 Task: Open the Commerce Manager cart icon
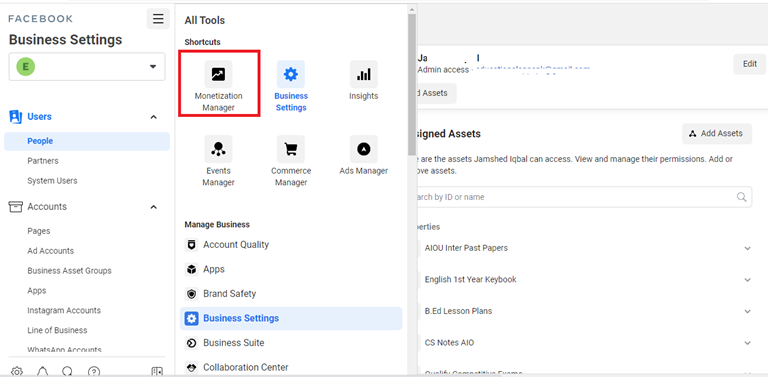point(290,149)
